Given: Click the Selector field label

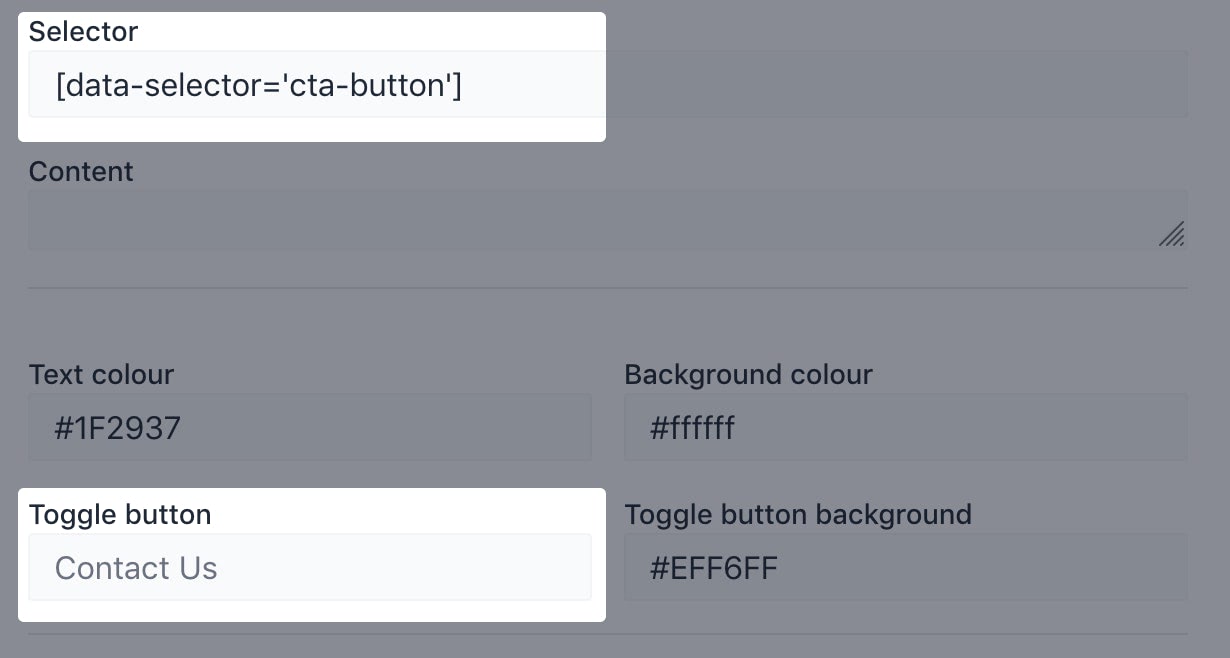Looking at the screenshot, I should point(83,32).
